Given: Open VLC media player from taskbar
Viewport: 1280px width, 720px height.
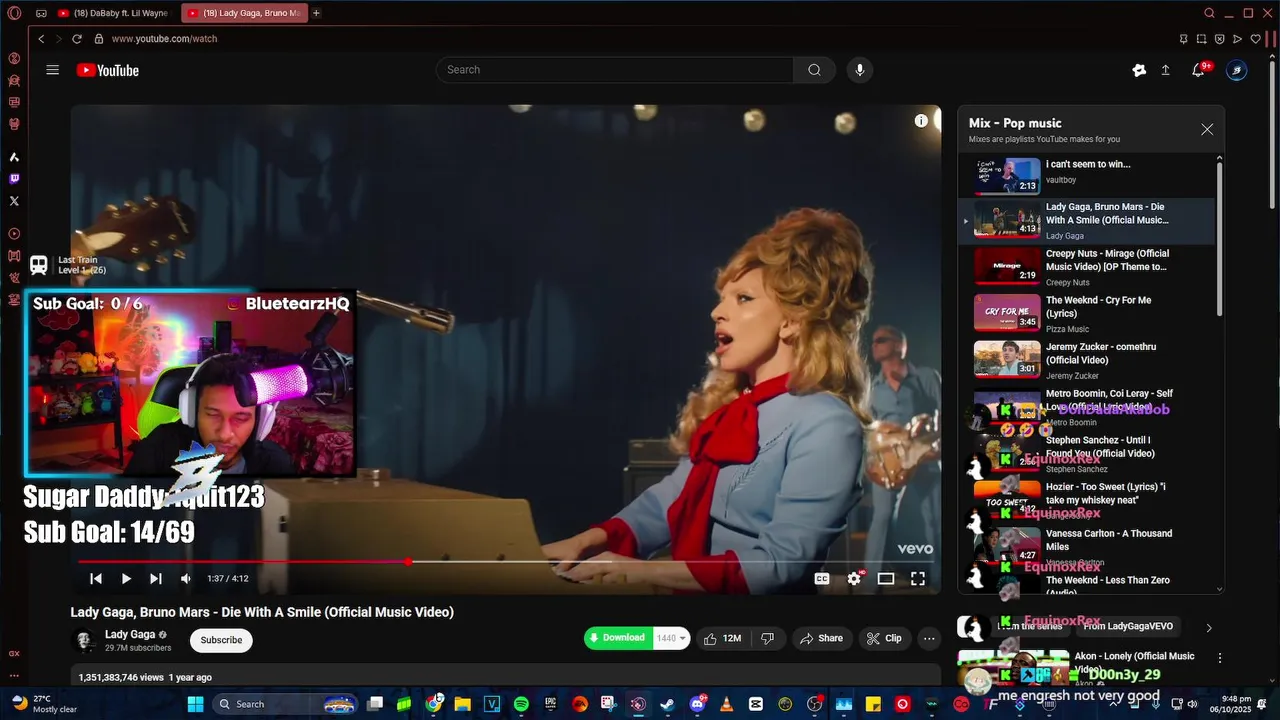Looking at the screenshot, I should pyautogui.click(x=726, y=704).
